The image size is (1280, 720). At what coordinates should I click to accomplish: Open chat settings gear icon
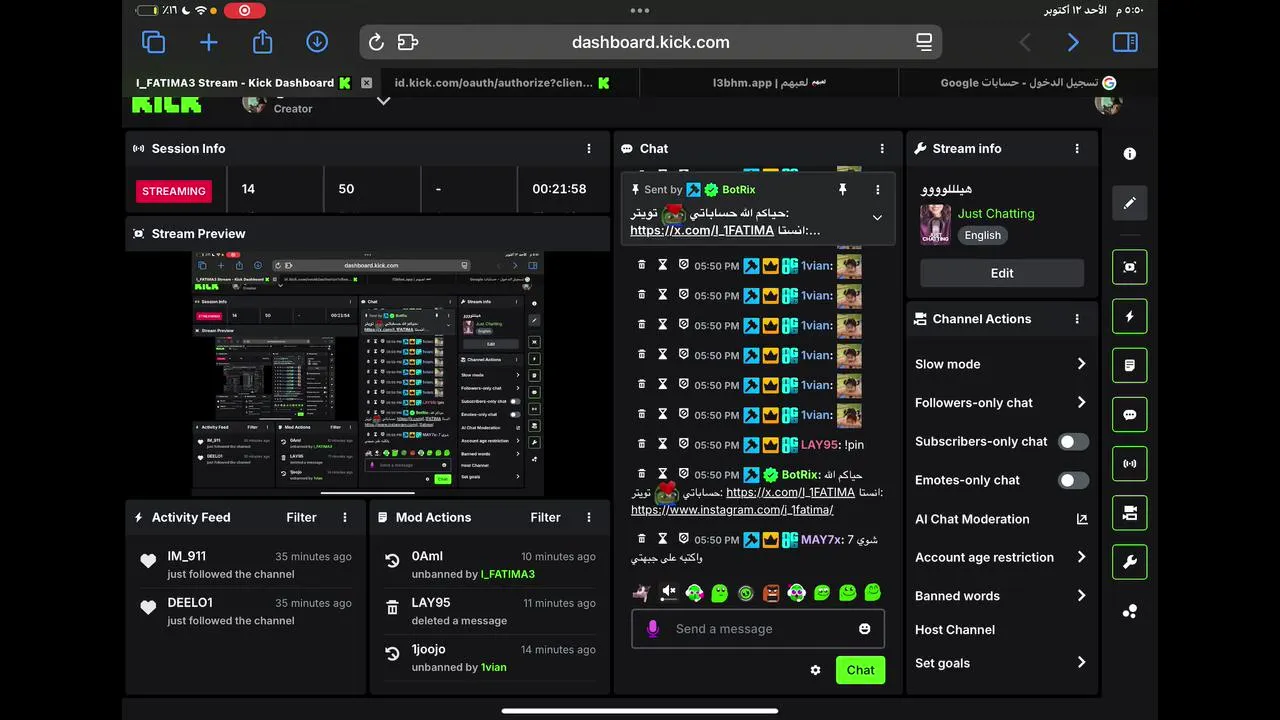815,670
